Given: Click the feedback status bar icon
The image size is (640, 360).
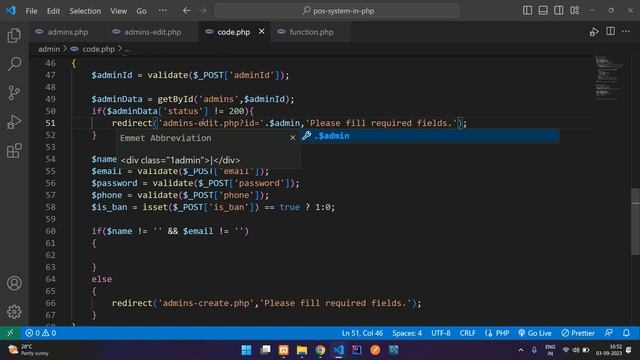Looking at the screenshot, I should pos(609,333).
